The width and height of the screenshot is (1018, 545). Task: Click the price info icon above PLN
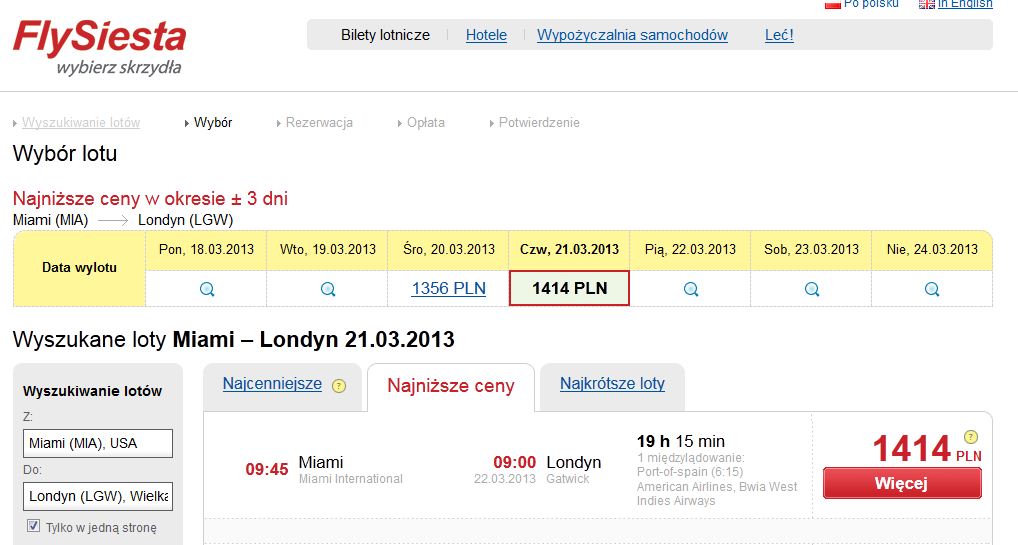click(971, 437)
